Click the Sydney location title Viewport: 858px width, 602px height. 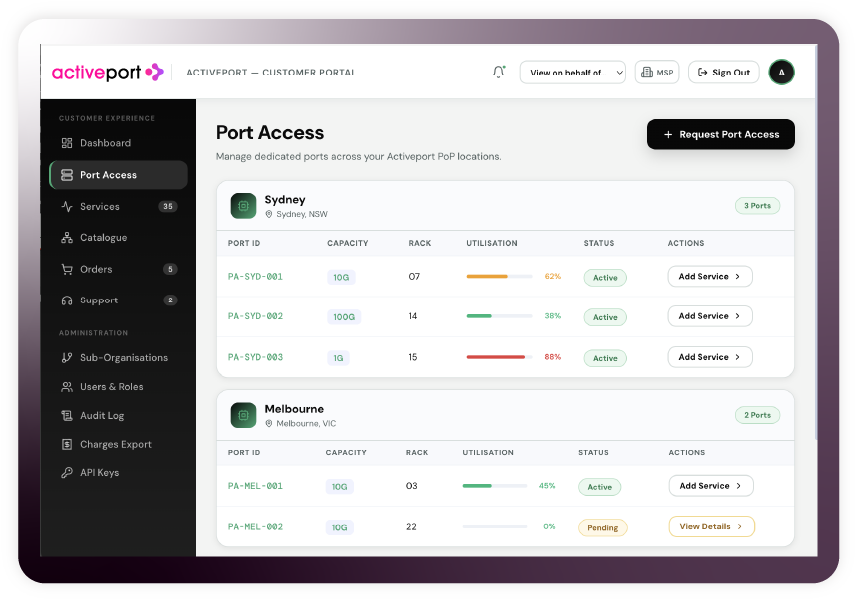click(x=285, y=200)
